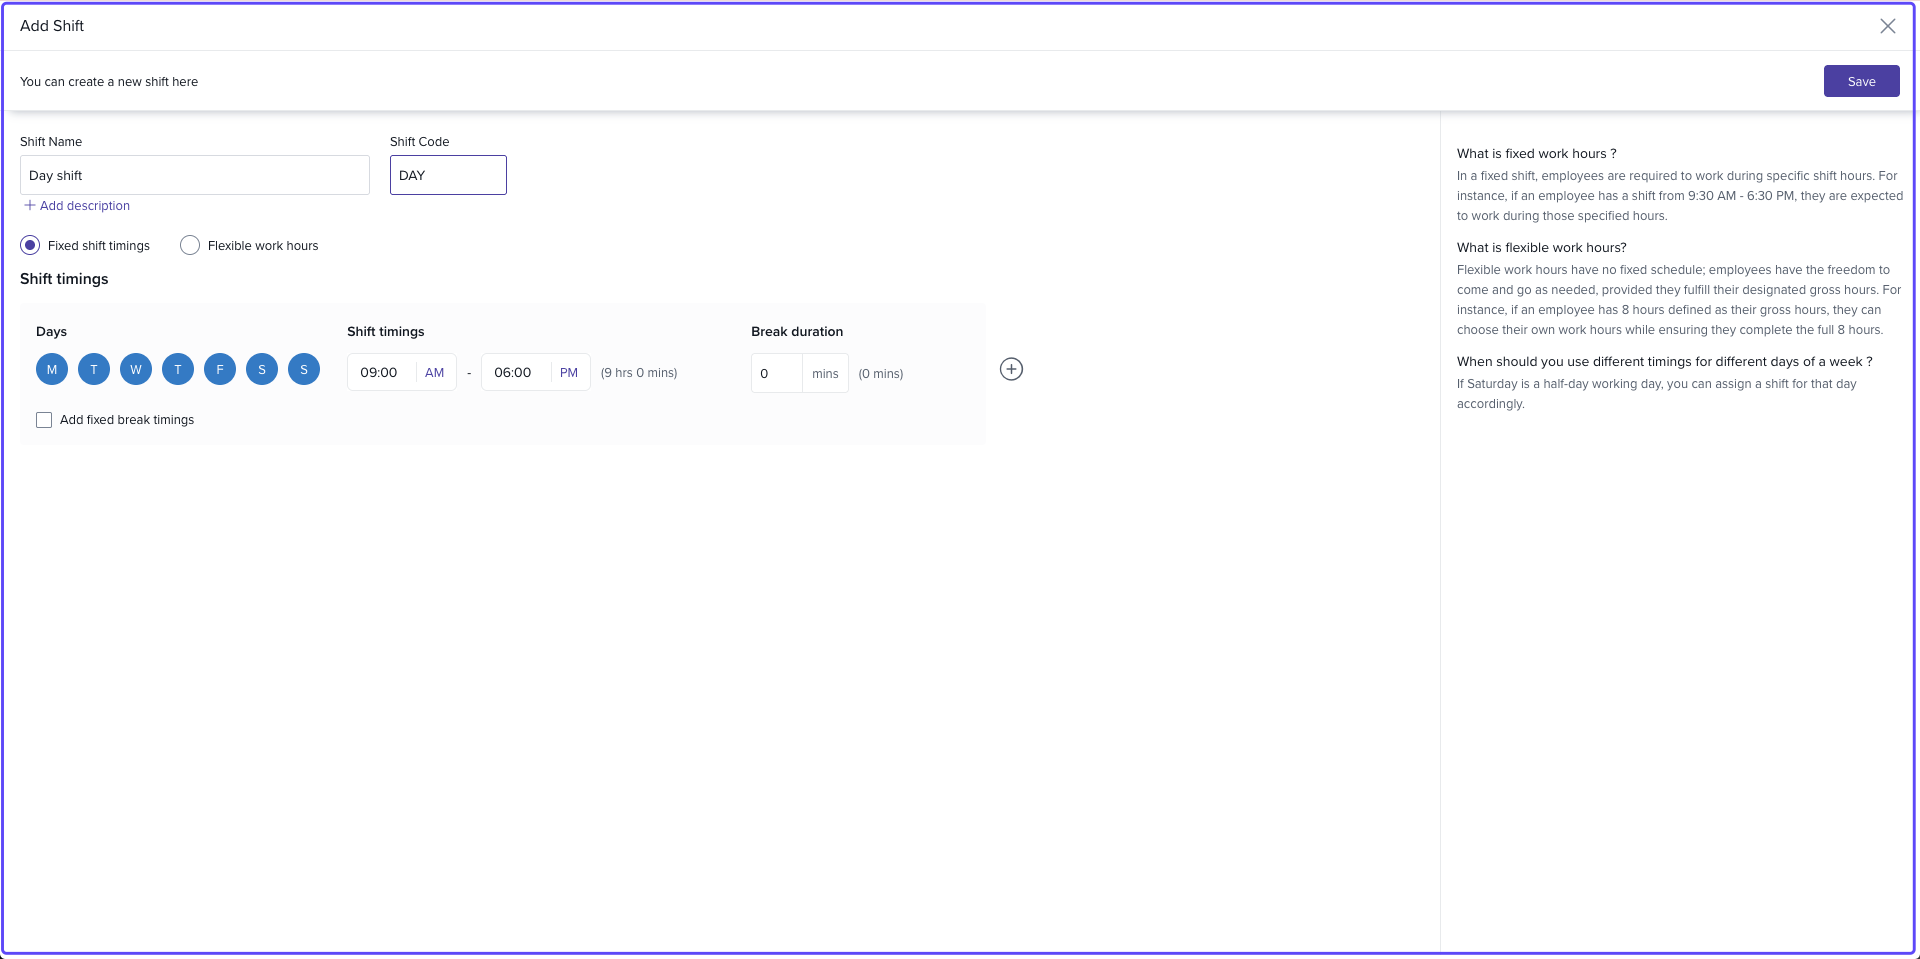The height and width of the screenshot is (959, 1920).
Task: Toggle the Thursday day circle
Action: tap(178, 369)
